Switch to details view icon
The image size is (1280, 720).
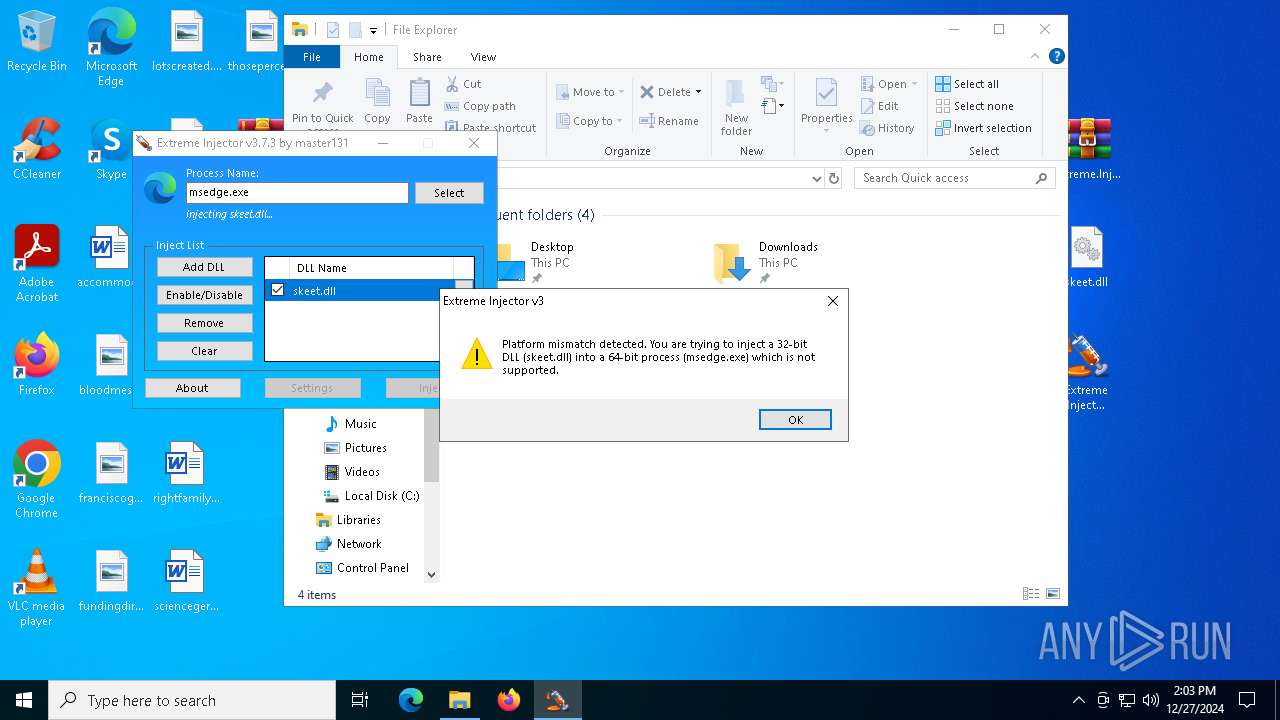coord(1031,594)
